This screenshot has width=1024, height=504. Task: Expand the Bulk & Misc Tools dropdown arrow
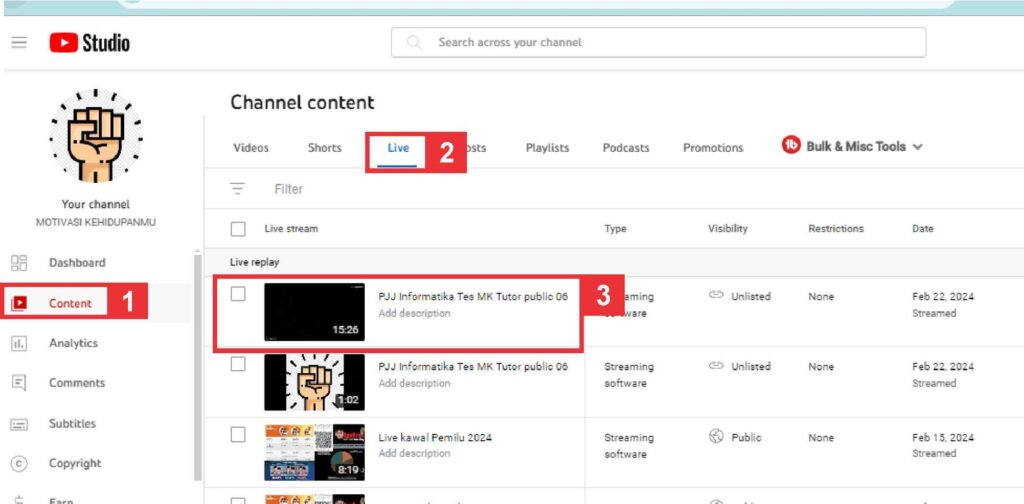[x=918, y=147]
